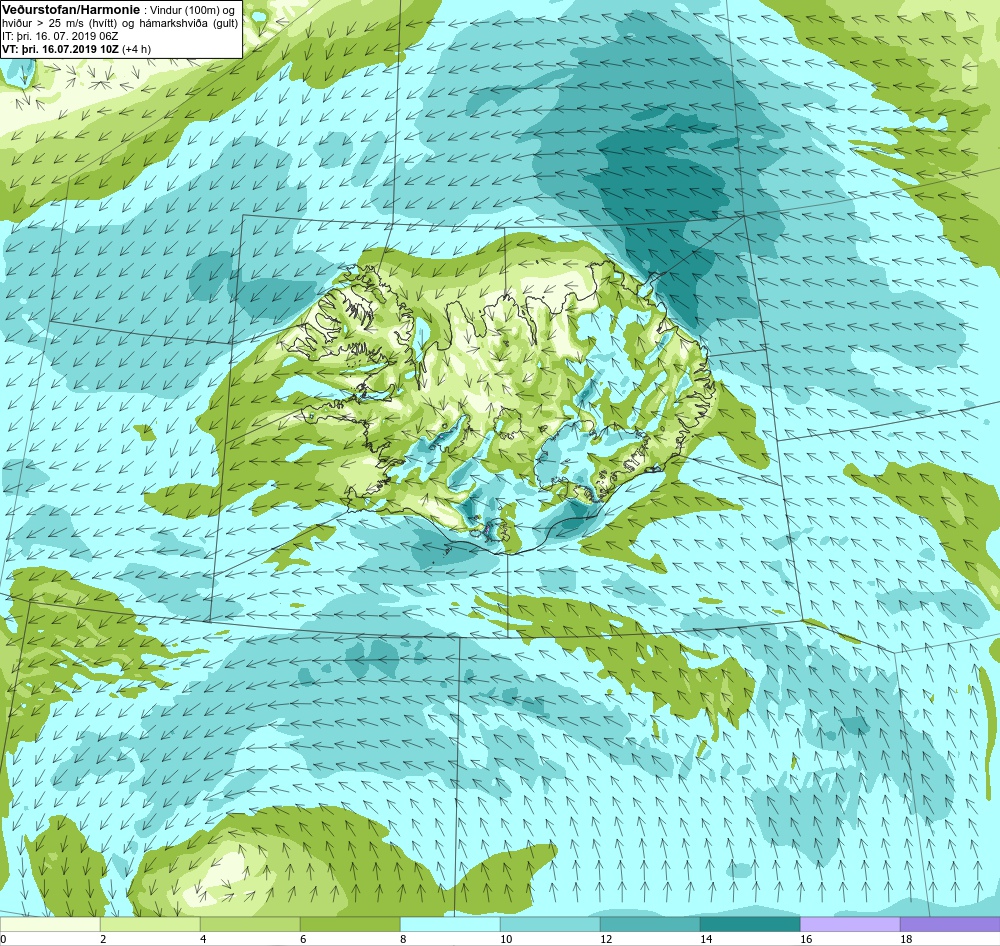Image resolution: width=1000 pixels, height=946 pixels.
Task: Select the 14–16 m/s dark teal swatch
Action: pyautogui.click(x=750, y=924)
